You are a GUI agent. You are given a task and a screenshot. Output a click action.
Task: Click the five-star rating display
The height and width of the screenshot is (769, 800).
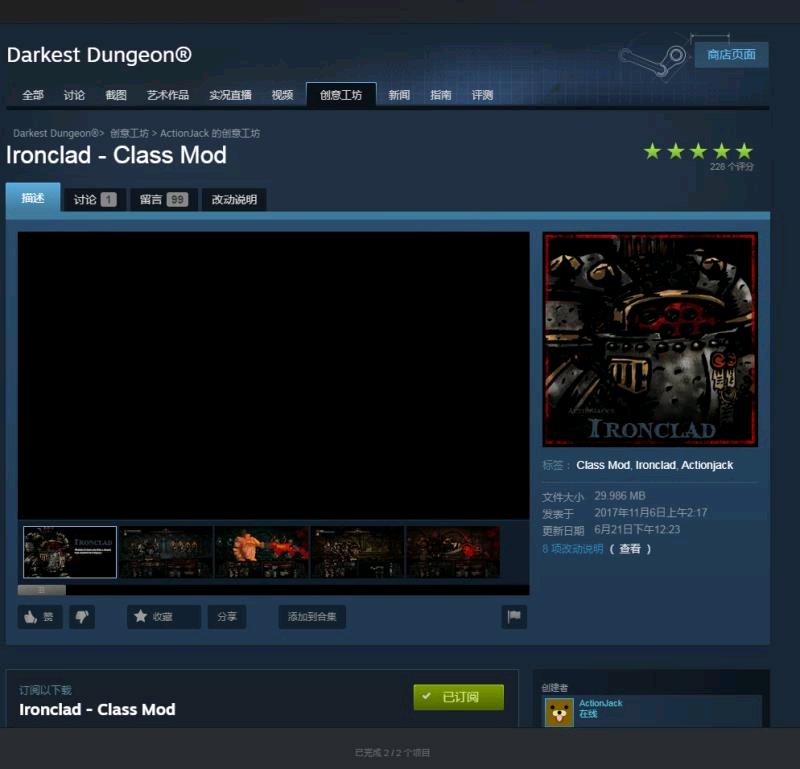click(x=698, y=151)
